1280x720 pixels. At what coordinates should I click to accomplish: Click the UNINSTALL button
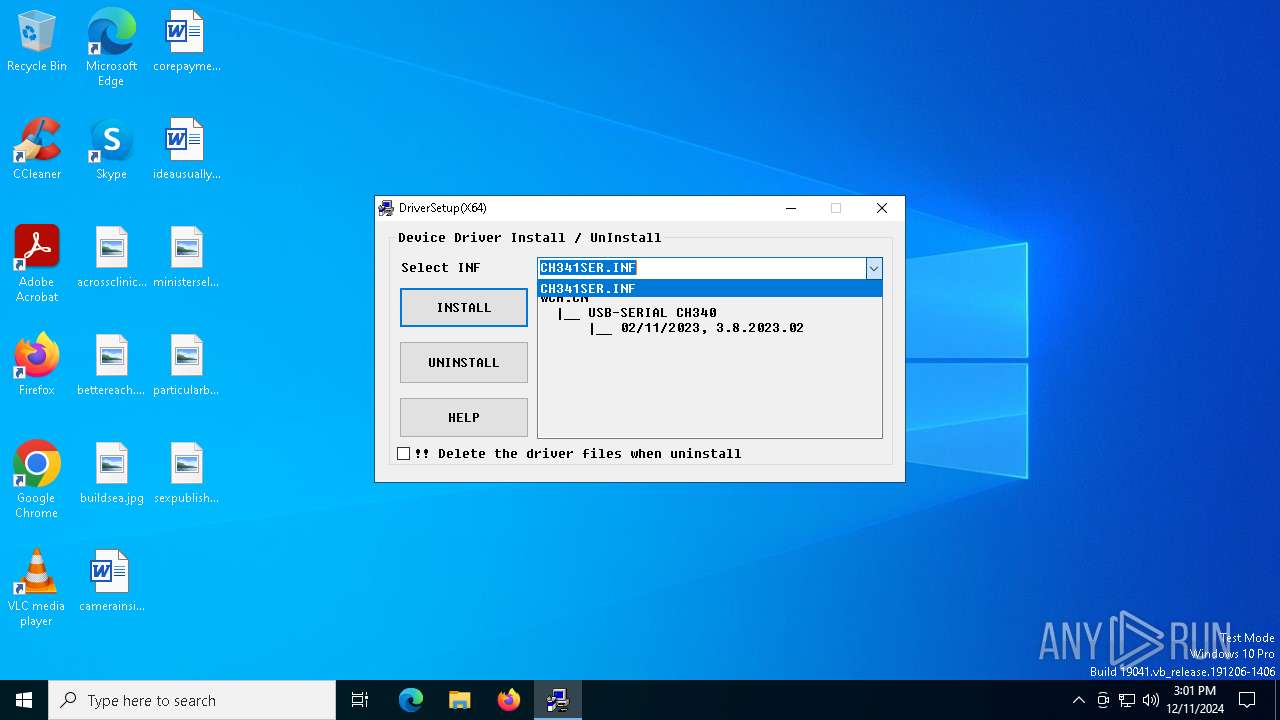click(464, 363)
